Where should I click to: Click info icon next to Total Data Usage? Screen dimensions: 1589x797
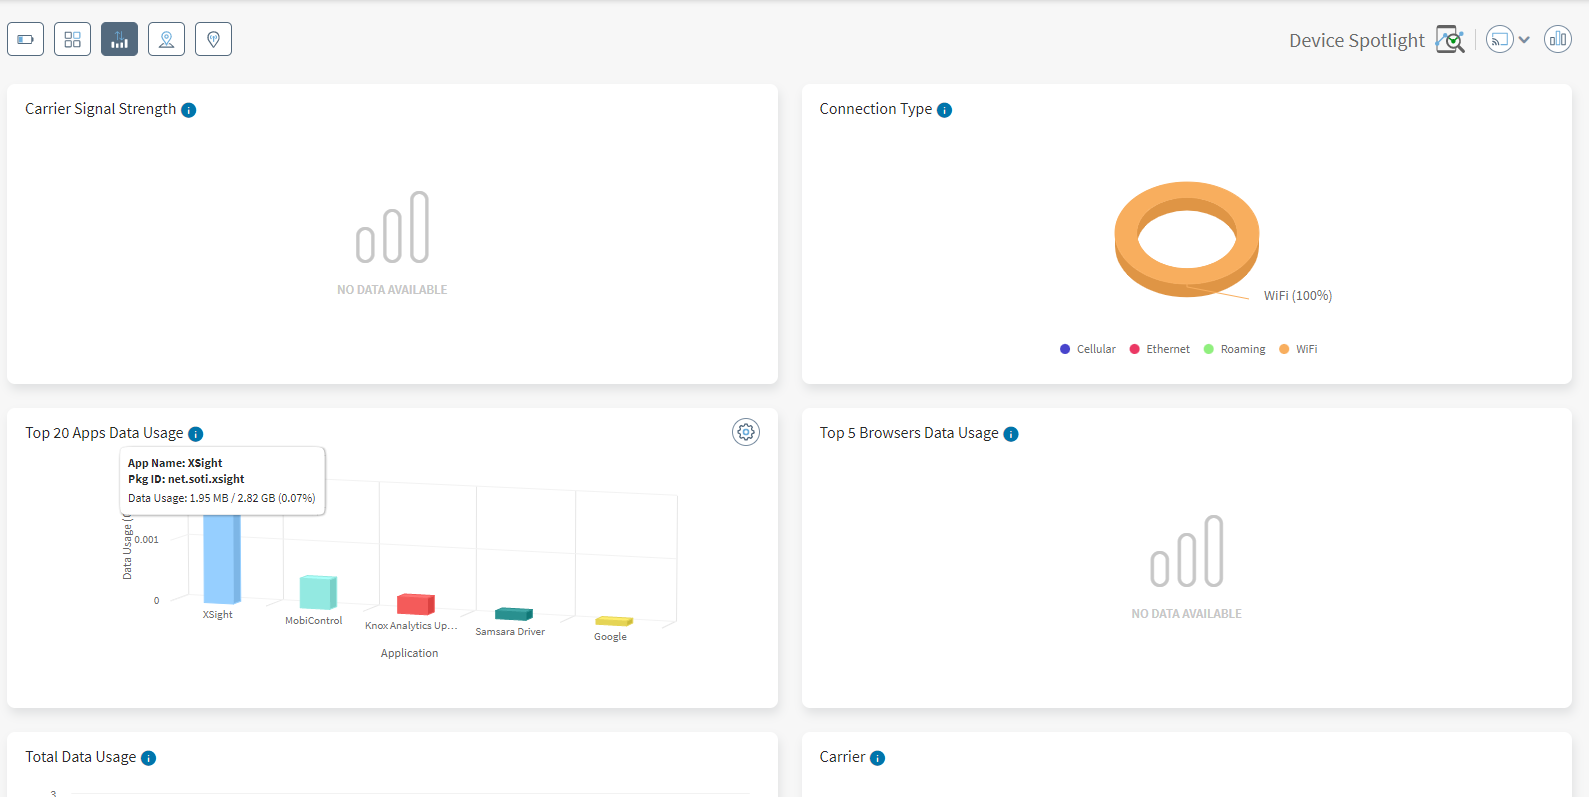[148, 758]
